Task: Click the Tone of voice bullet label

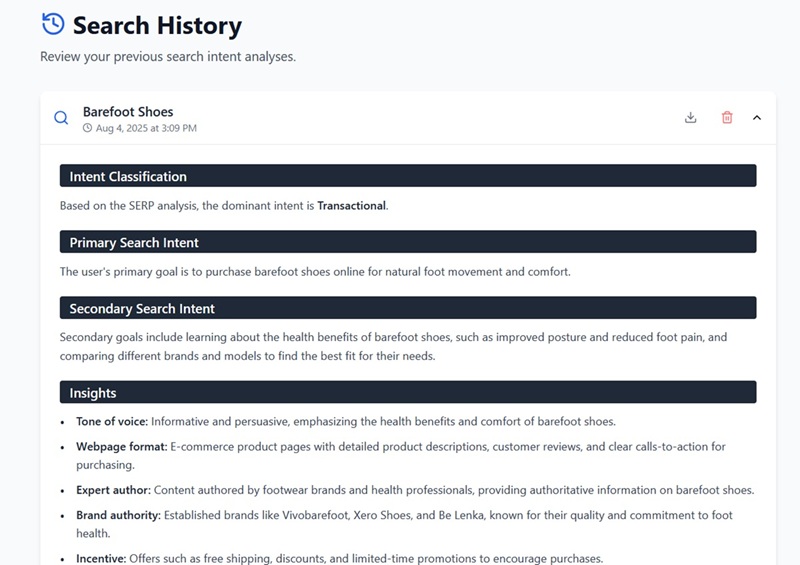Action: 111,421
